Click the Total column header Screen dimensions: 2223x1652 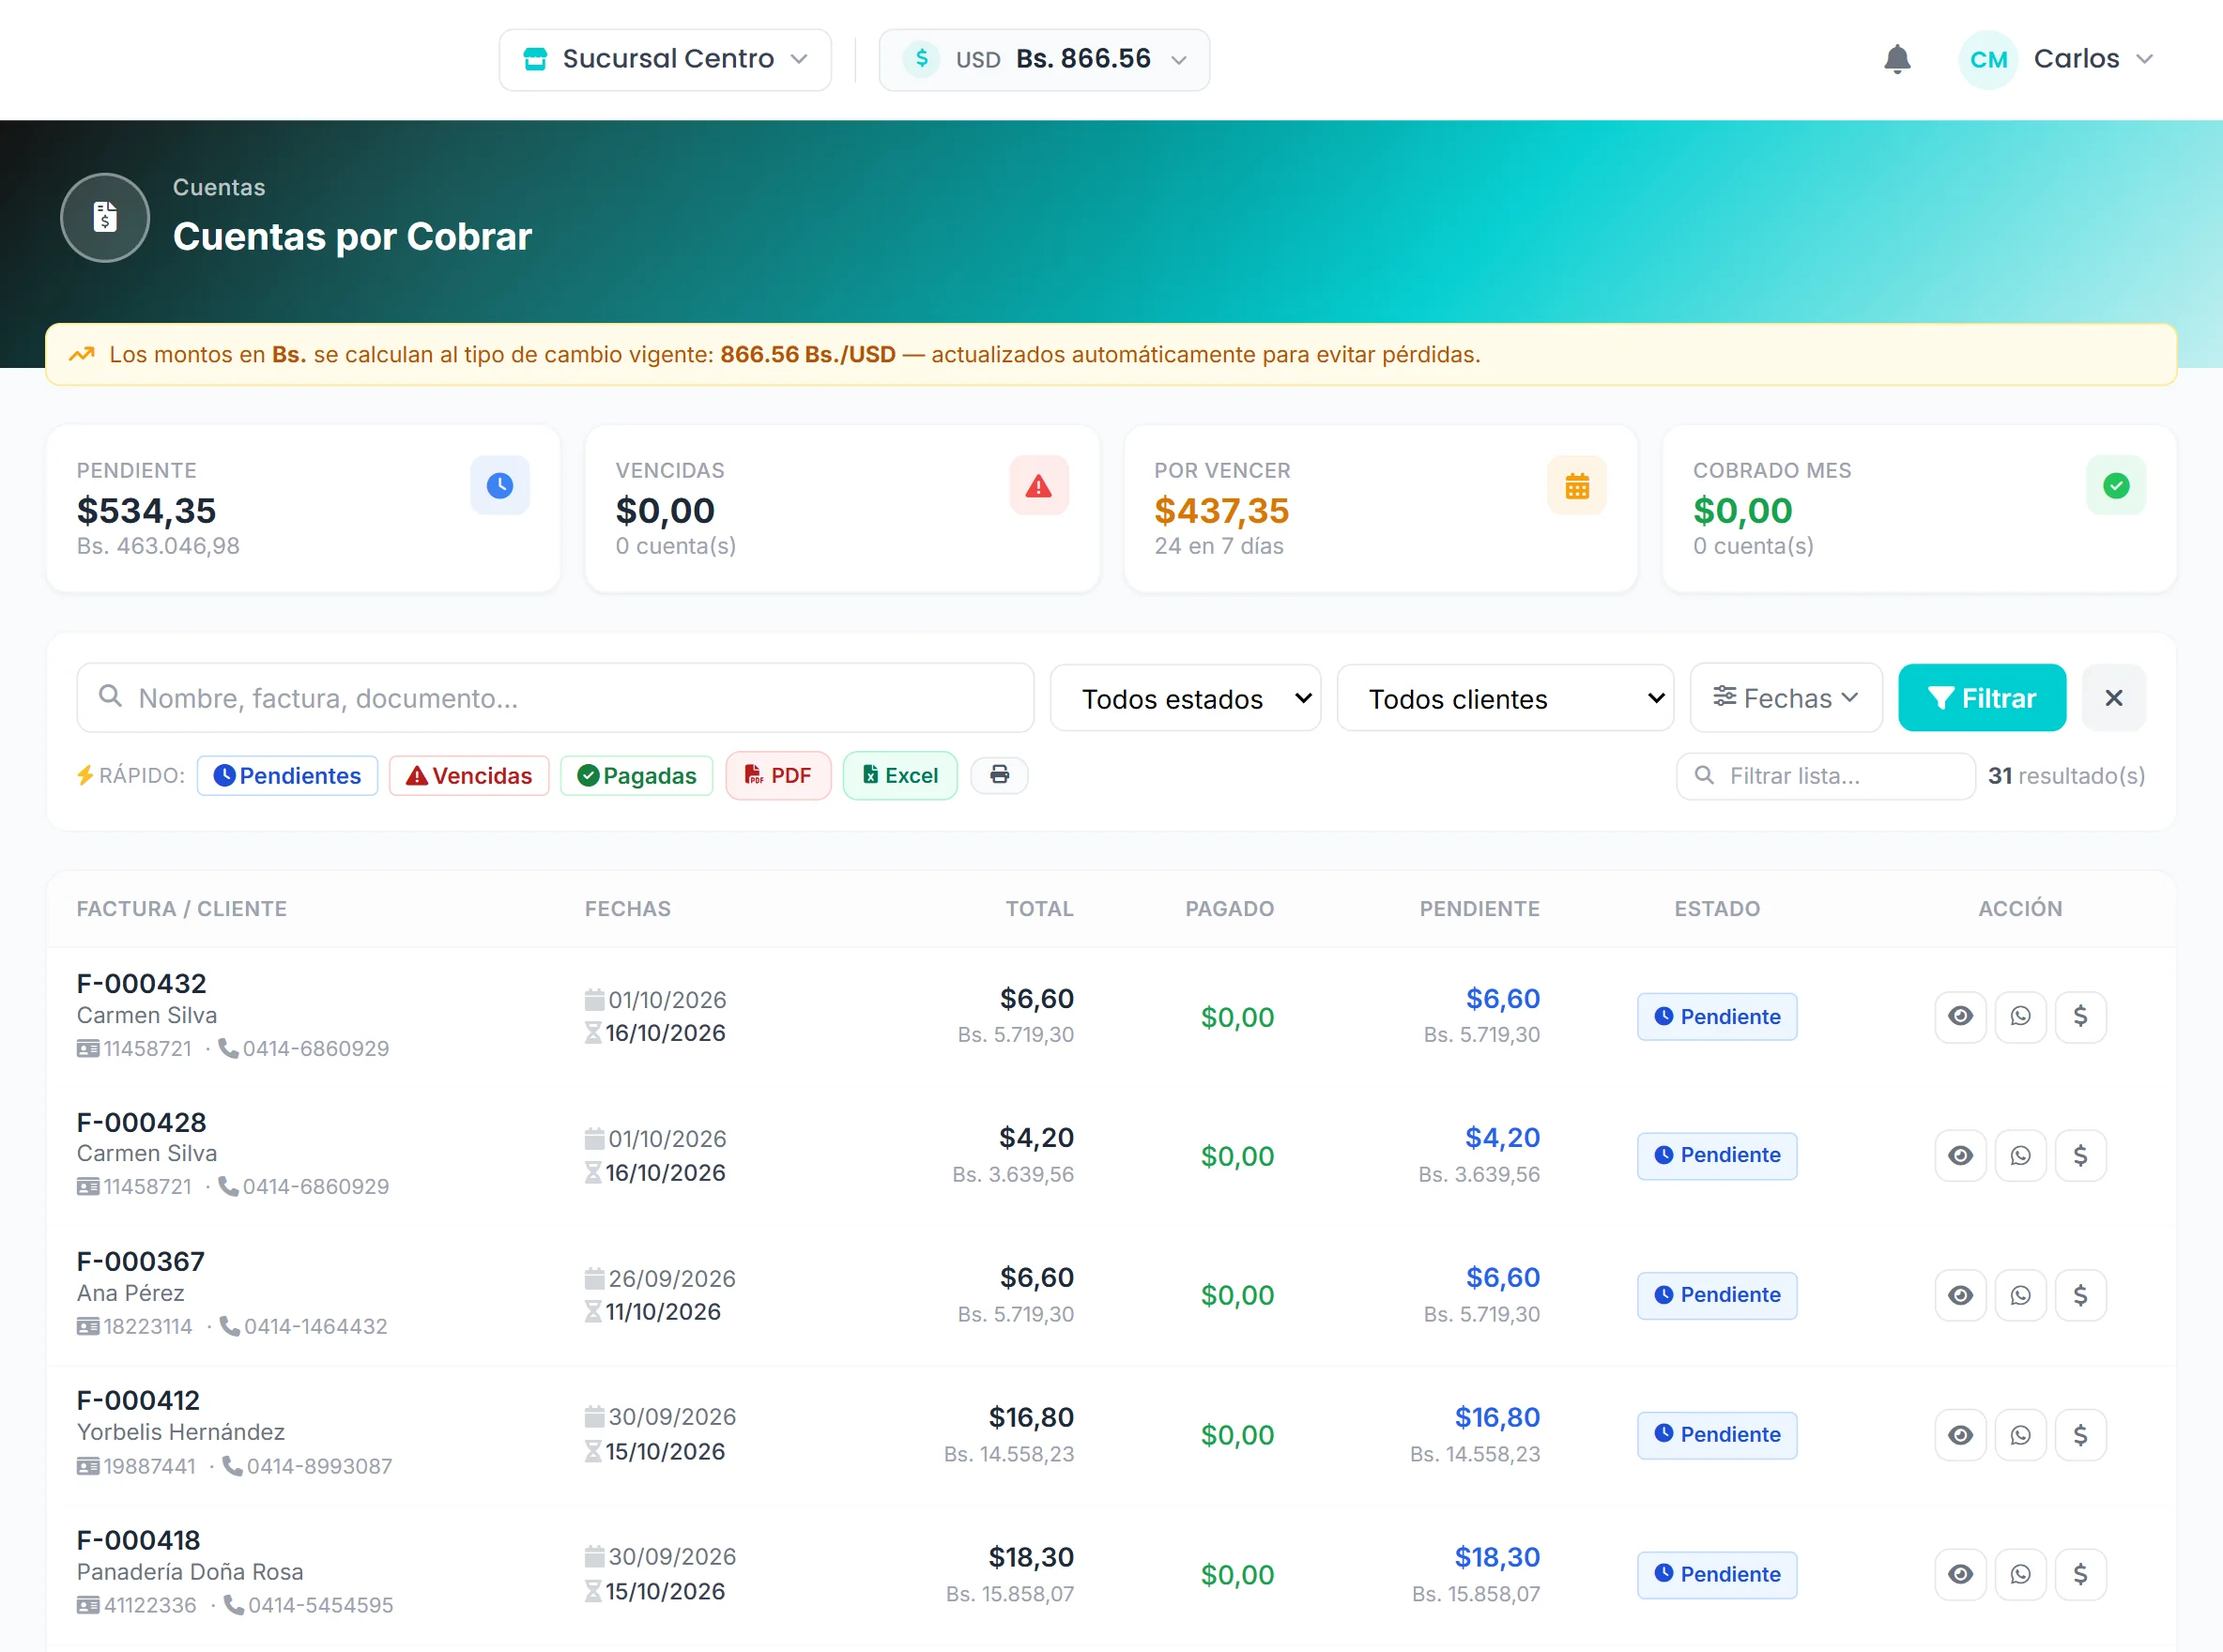[1040, 909]
